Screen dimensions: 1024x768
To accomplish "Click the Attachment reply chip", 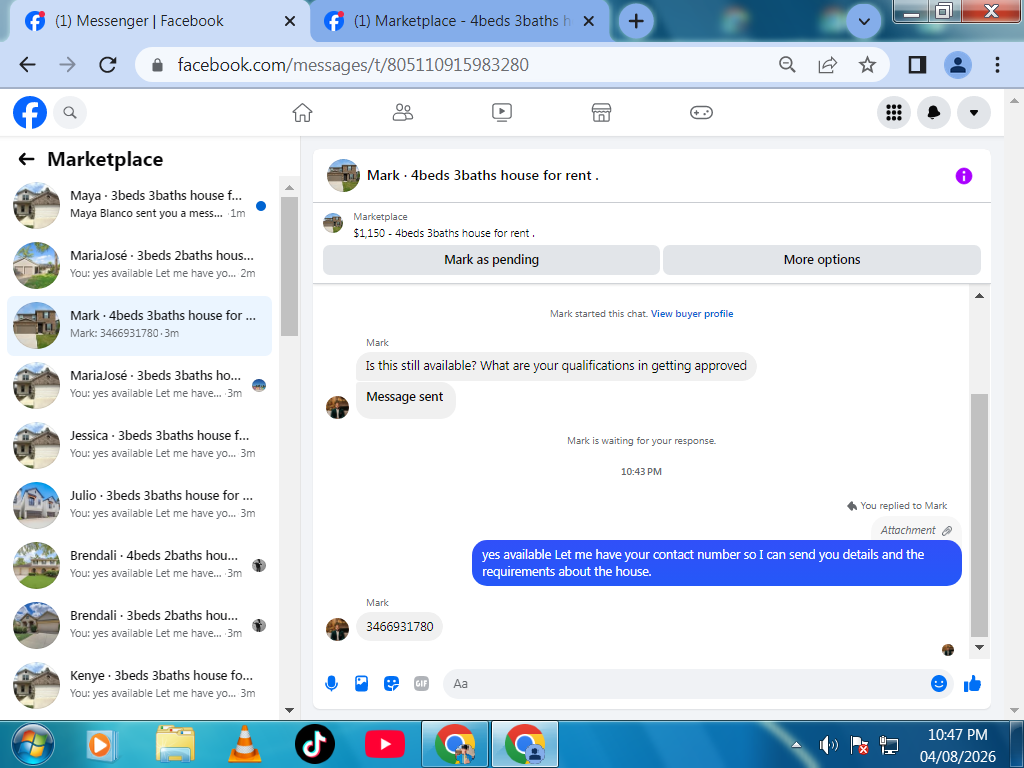I will click(916, 530).
